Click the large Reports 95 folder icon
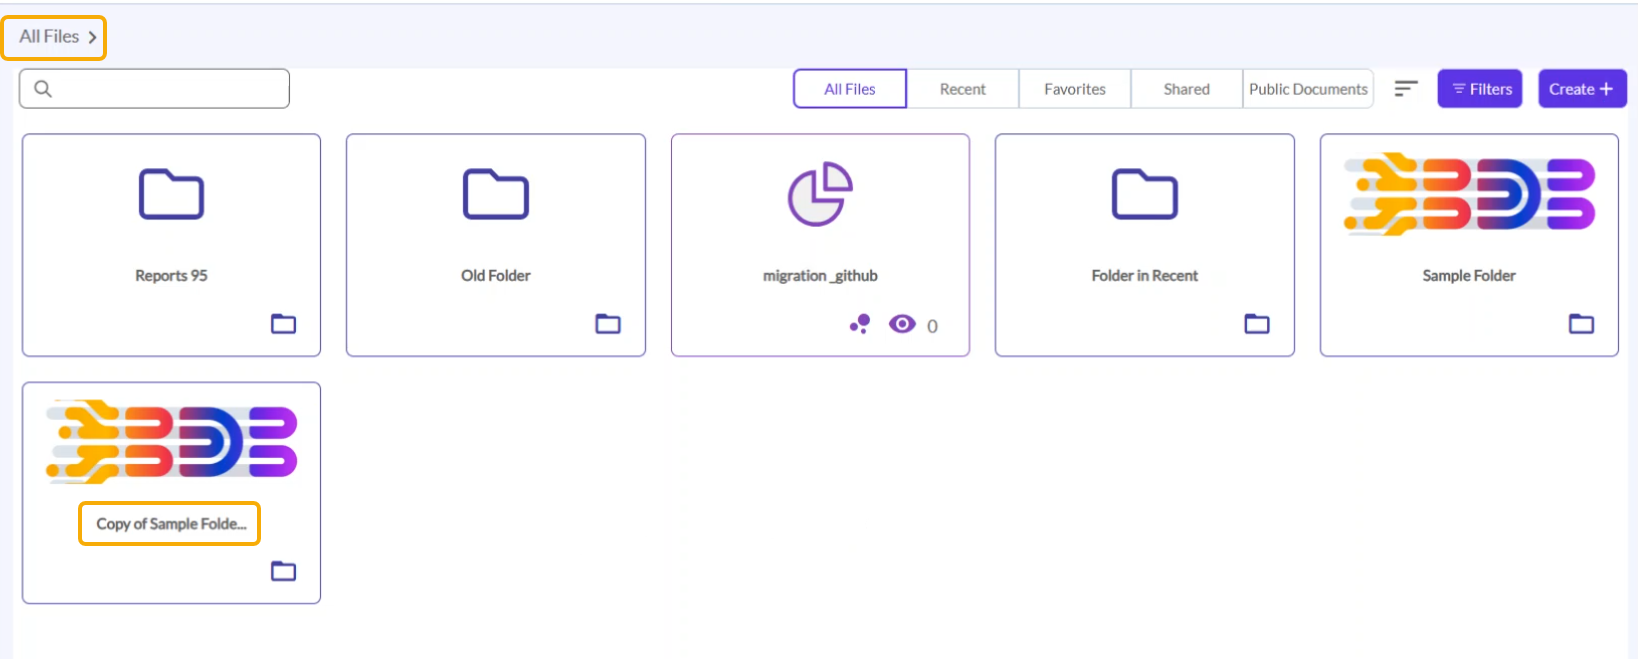This screenshot has height=659, width=1638. 171,194
